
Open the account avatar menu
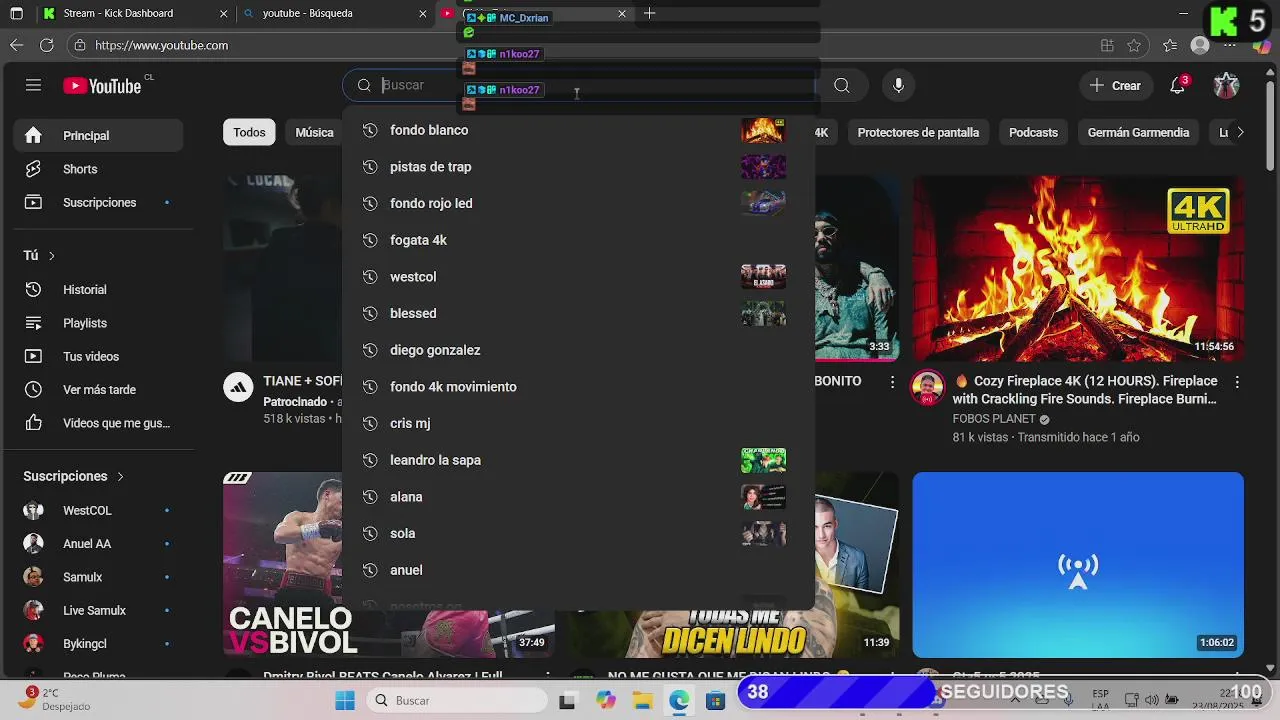click(x=1226, y=85)
